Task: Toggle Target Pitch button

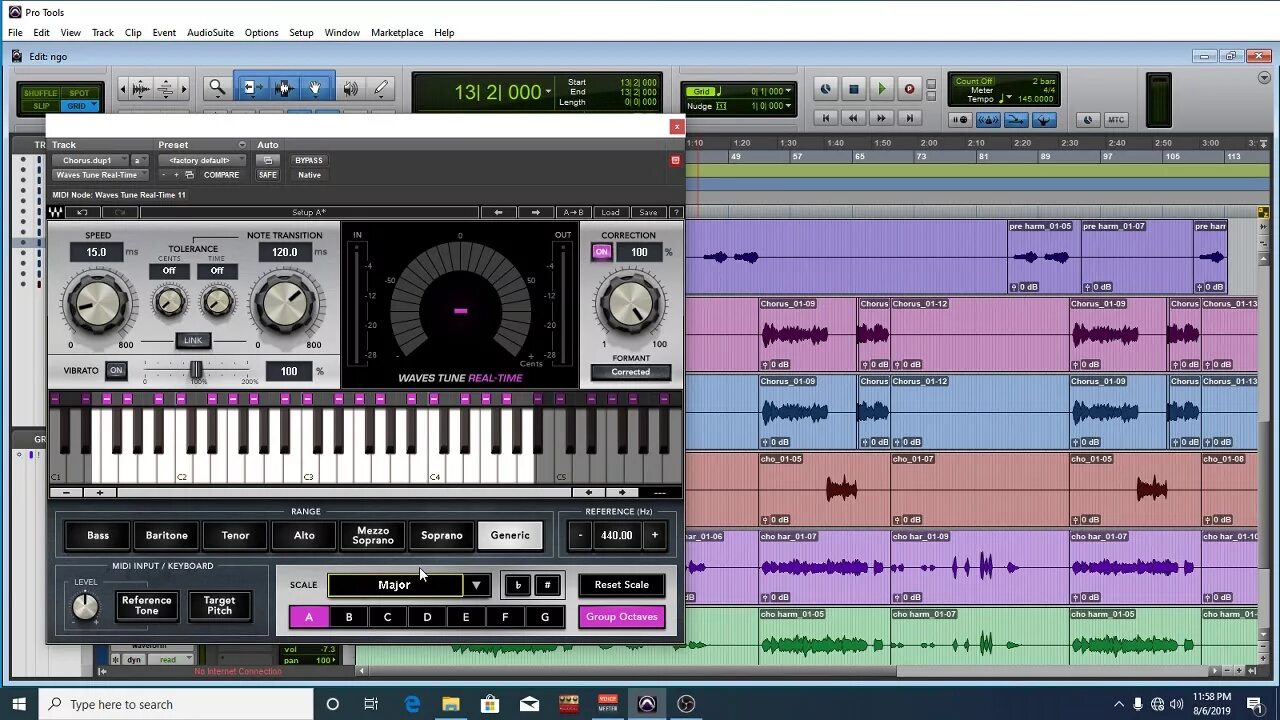Action: (219, 605)
